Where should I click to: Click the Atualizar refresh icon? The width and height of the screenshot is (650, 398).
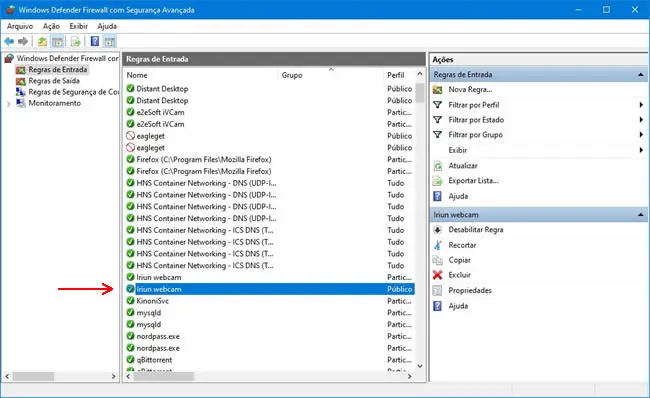437,166
